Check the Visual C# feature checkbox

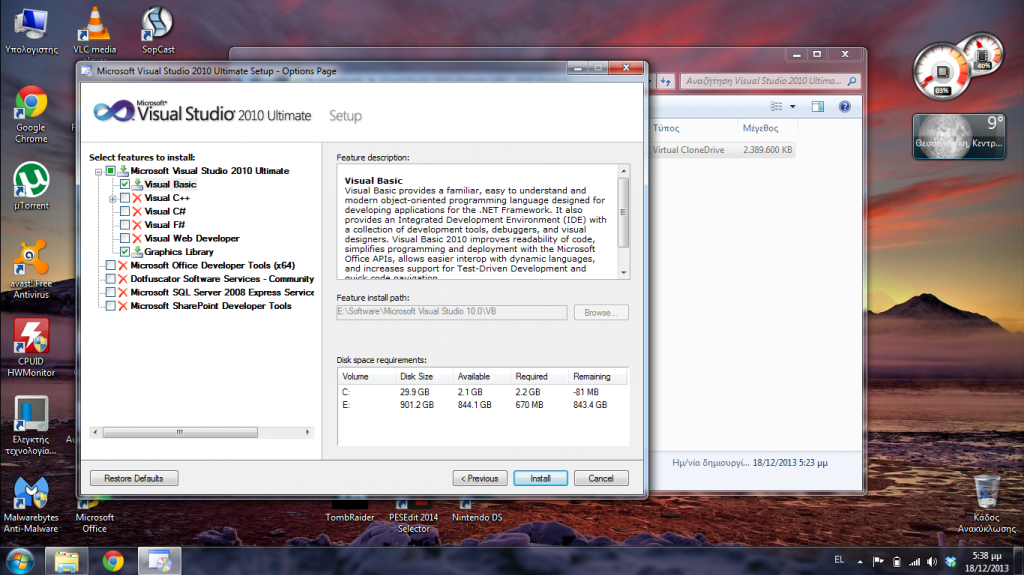pyautogui.click(x=125, y=211)
